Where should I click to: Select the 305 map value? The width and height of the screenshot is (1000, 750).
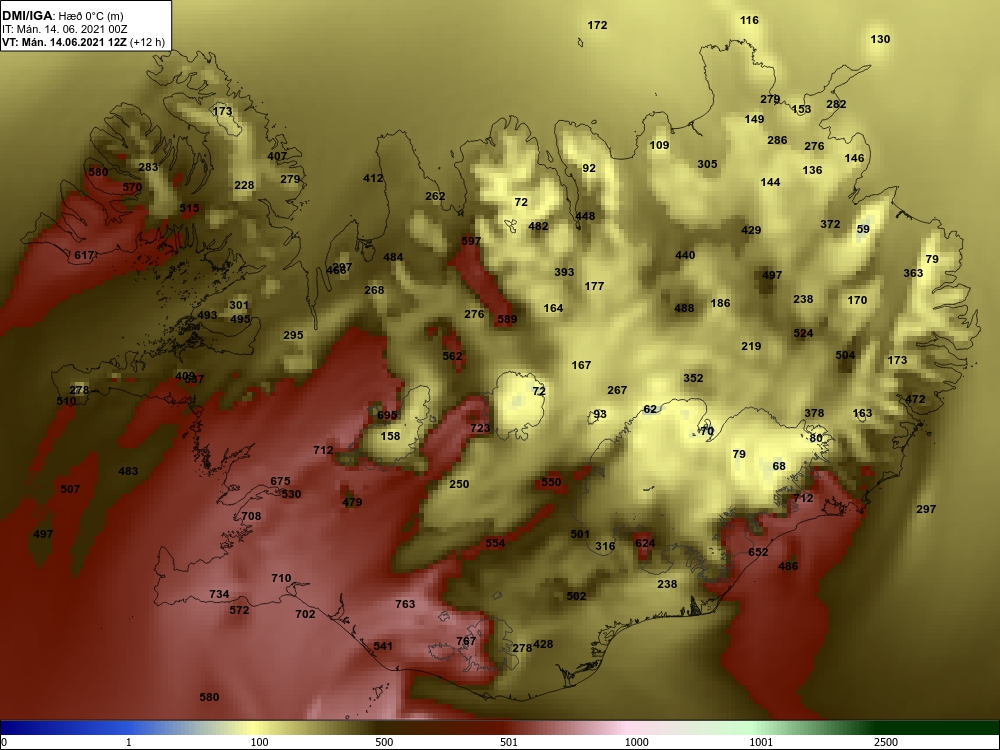tap(707, 165)
